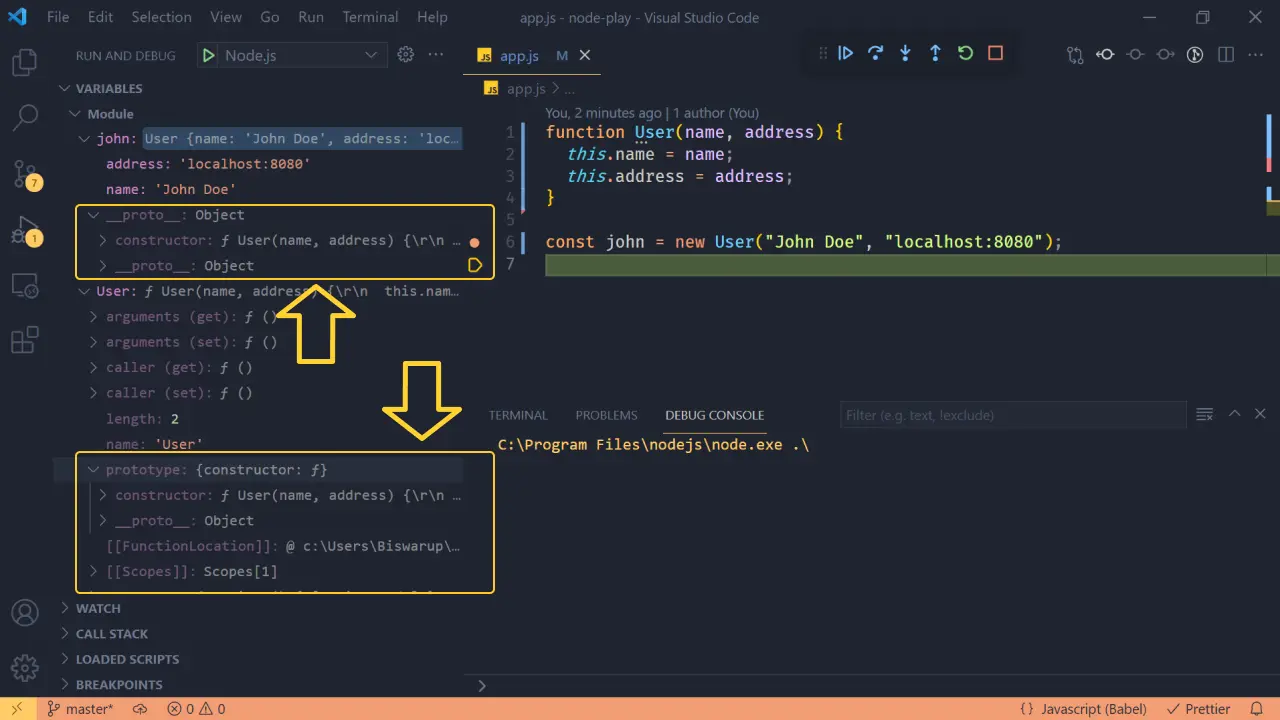Click Continue in the debug toolbar
This screenshot has height=720, width=1280.
click(845, 53)
